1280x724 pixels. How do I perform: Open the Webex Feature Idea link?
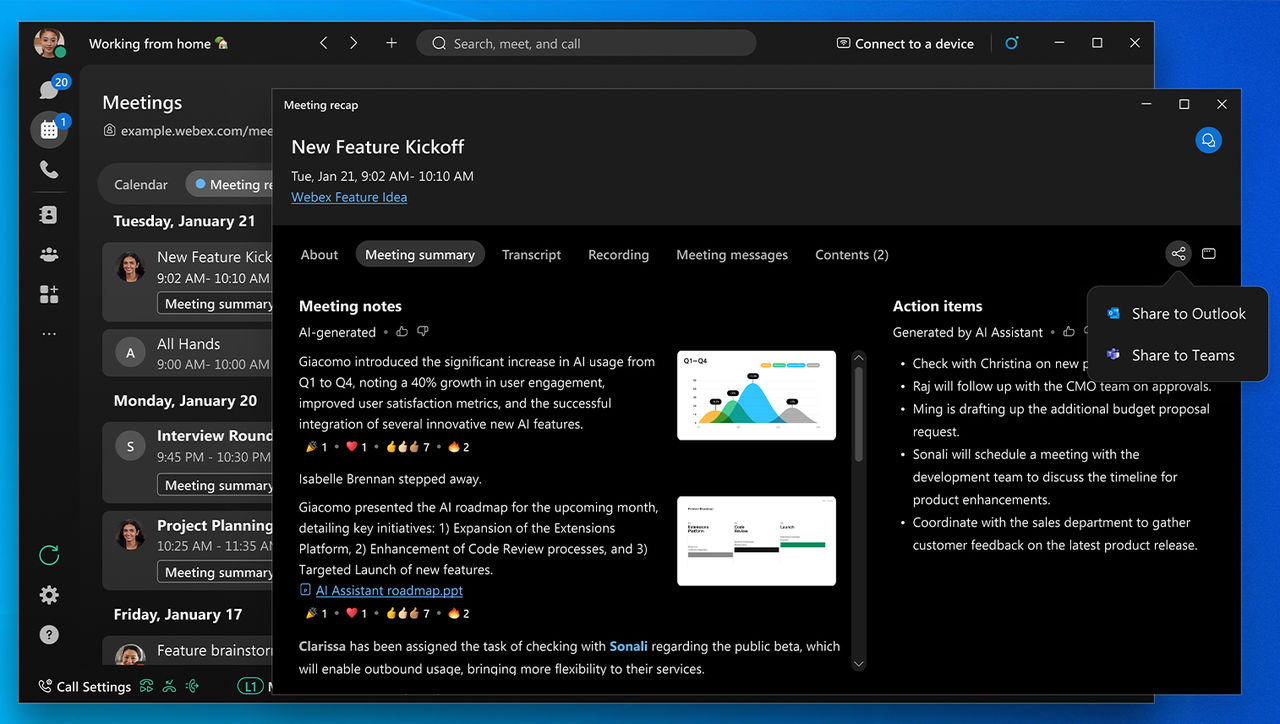[x=349, y=197]
